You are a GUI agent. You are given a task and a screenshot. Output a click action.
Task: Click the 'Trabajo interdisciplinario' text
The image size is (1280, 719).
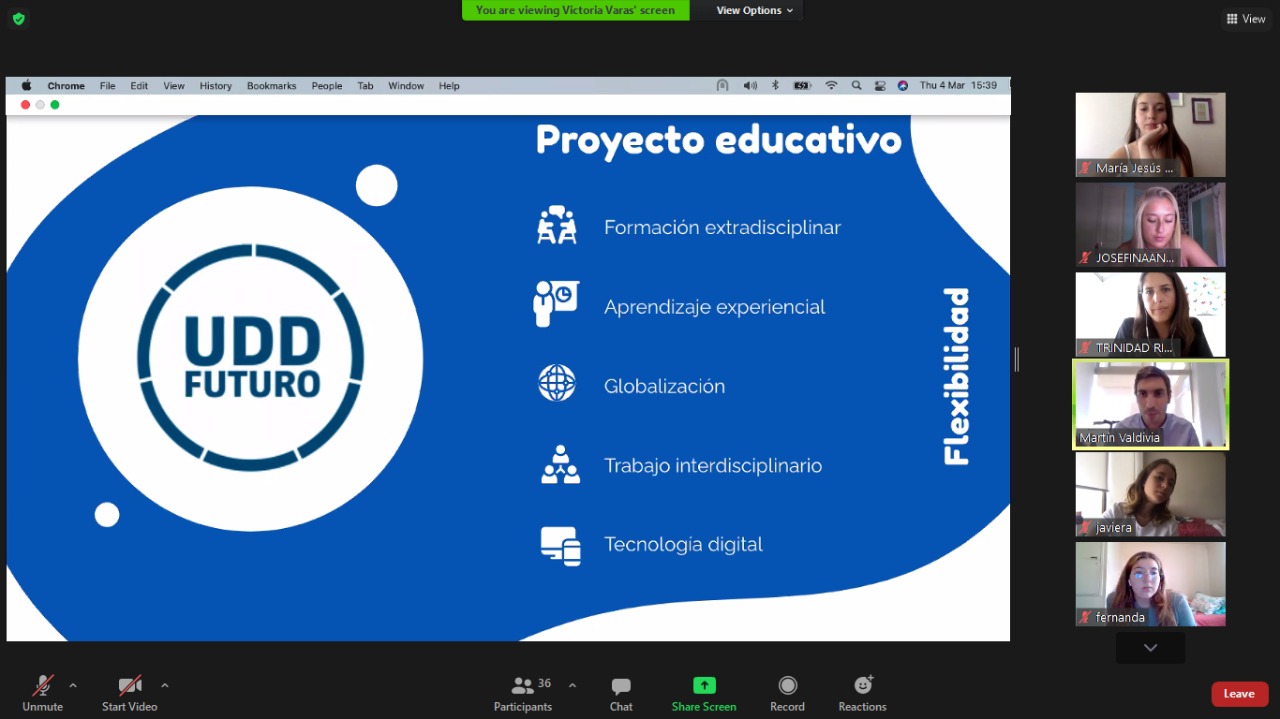coord(713,465)
